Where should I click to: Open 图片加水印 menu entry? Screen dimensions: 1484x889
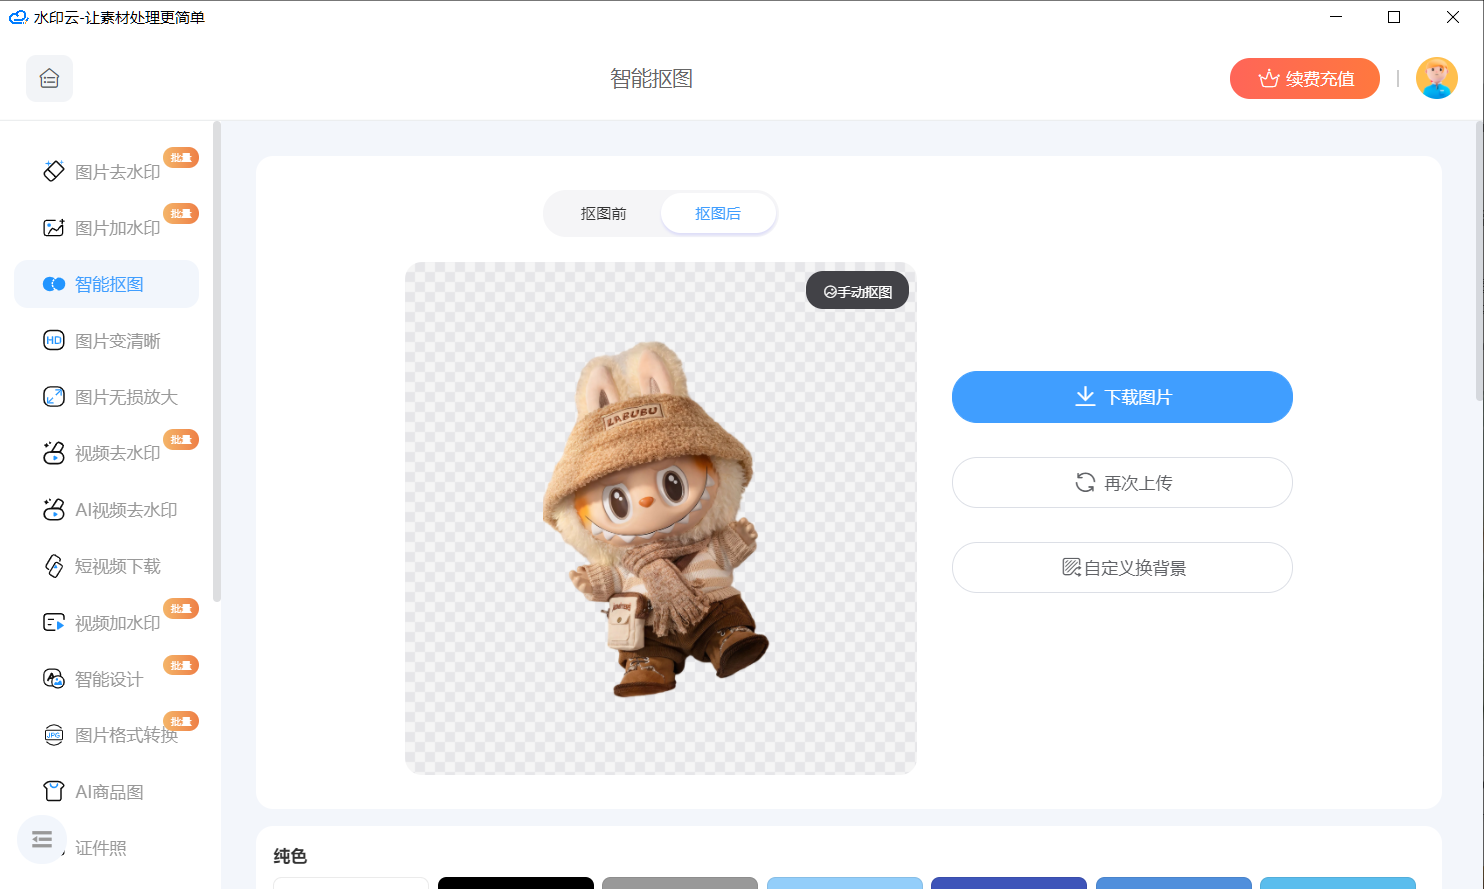107,228
